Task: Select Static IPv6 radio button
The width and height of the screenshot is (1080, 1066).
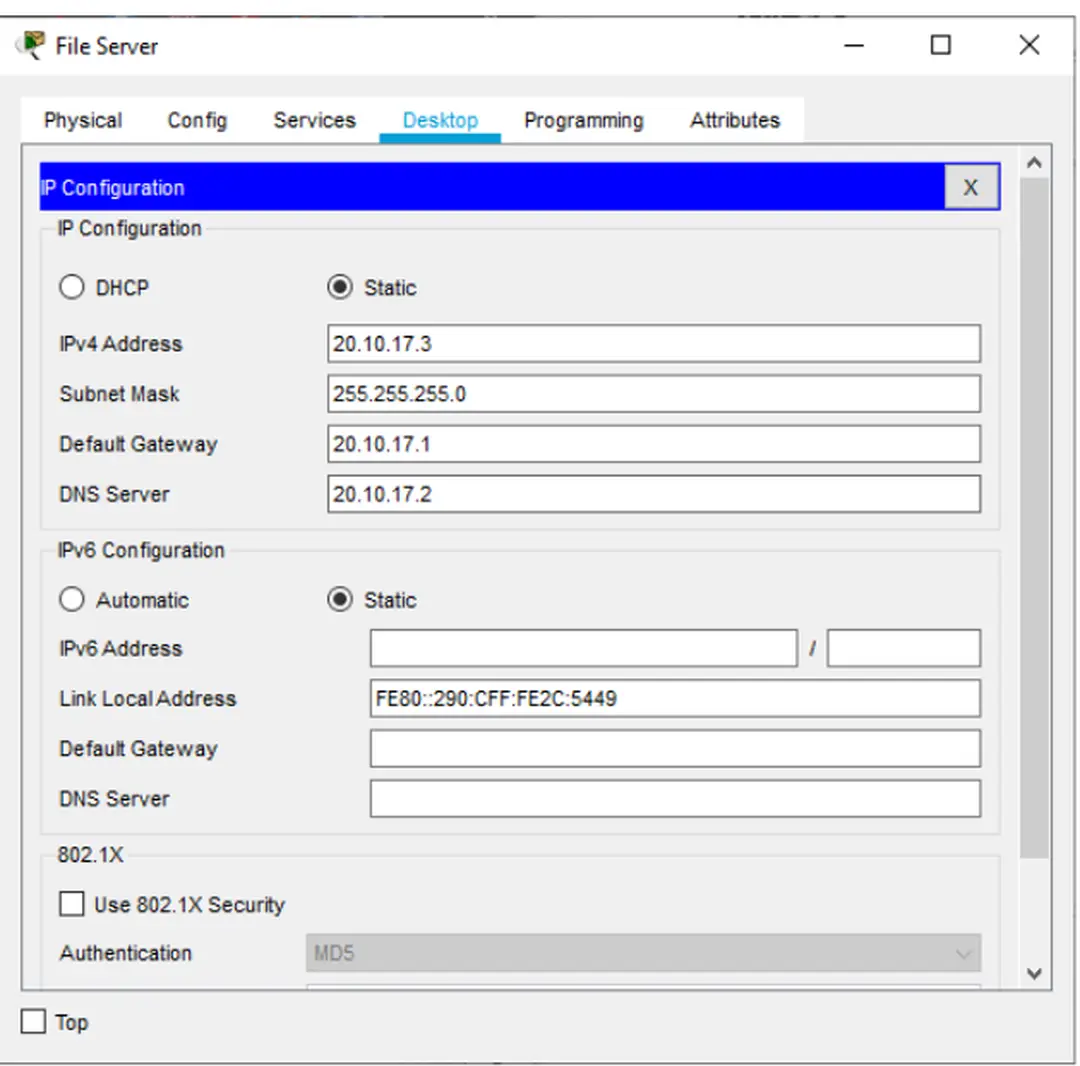Action: pyautogui.click(x=340, y=600)
